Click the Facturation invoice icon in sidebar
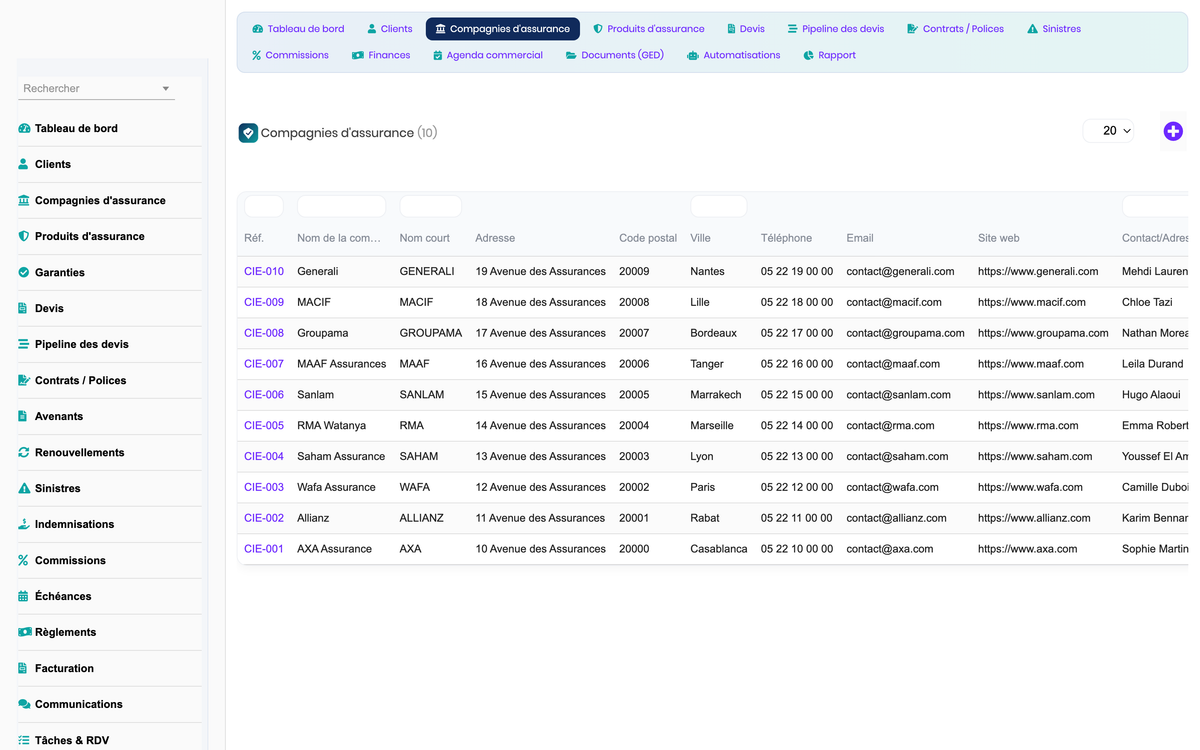1200x750 pixels. [x=24, y=668]
